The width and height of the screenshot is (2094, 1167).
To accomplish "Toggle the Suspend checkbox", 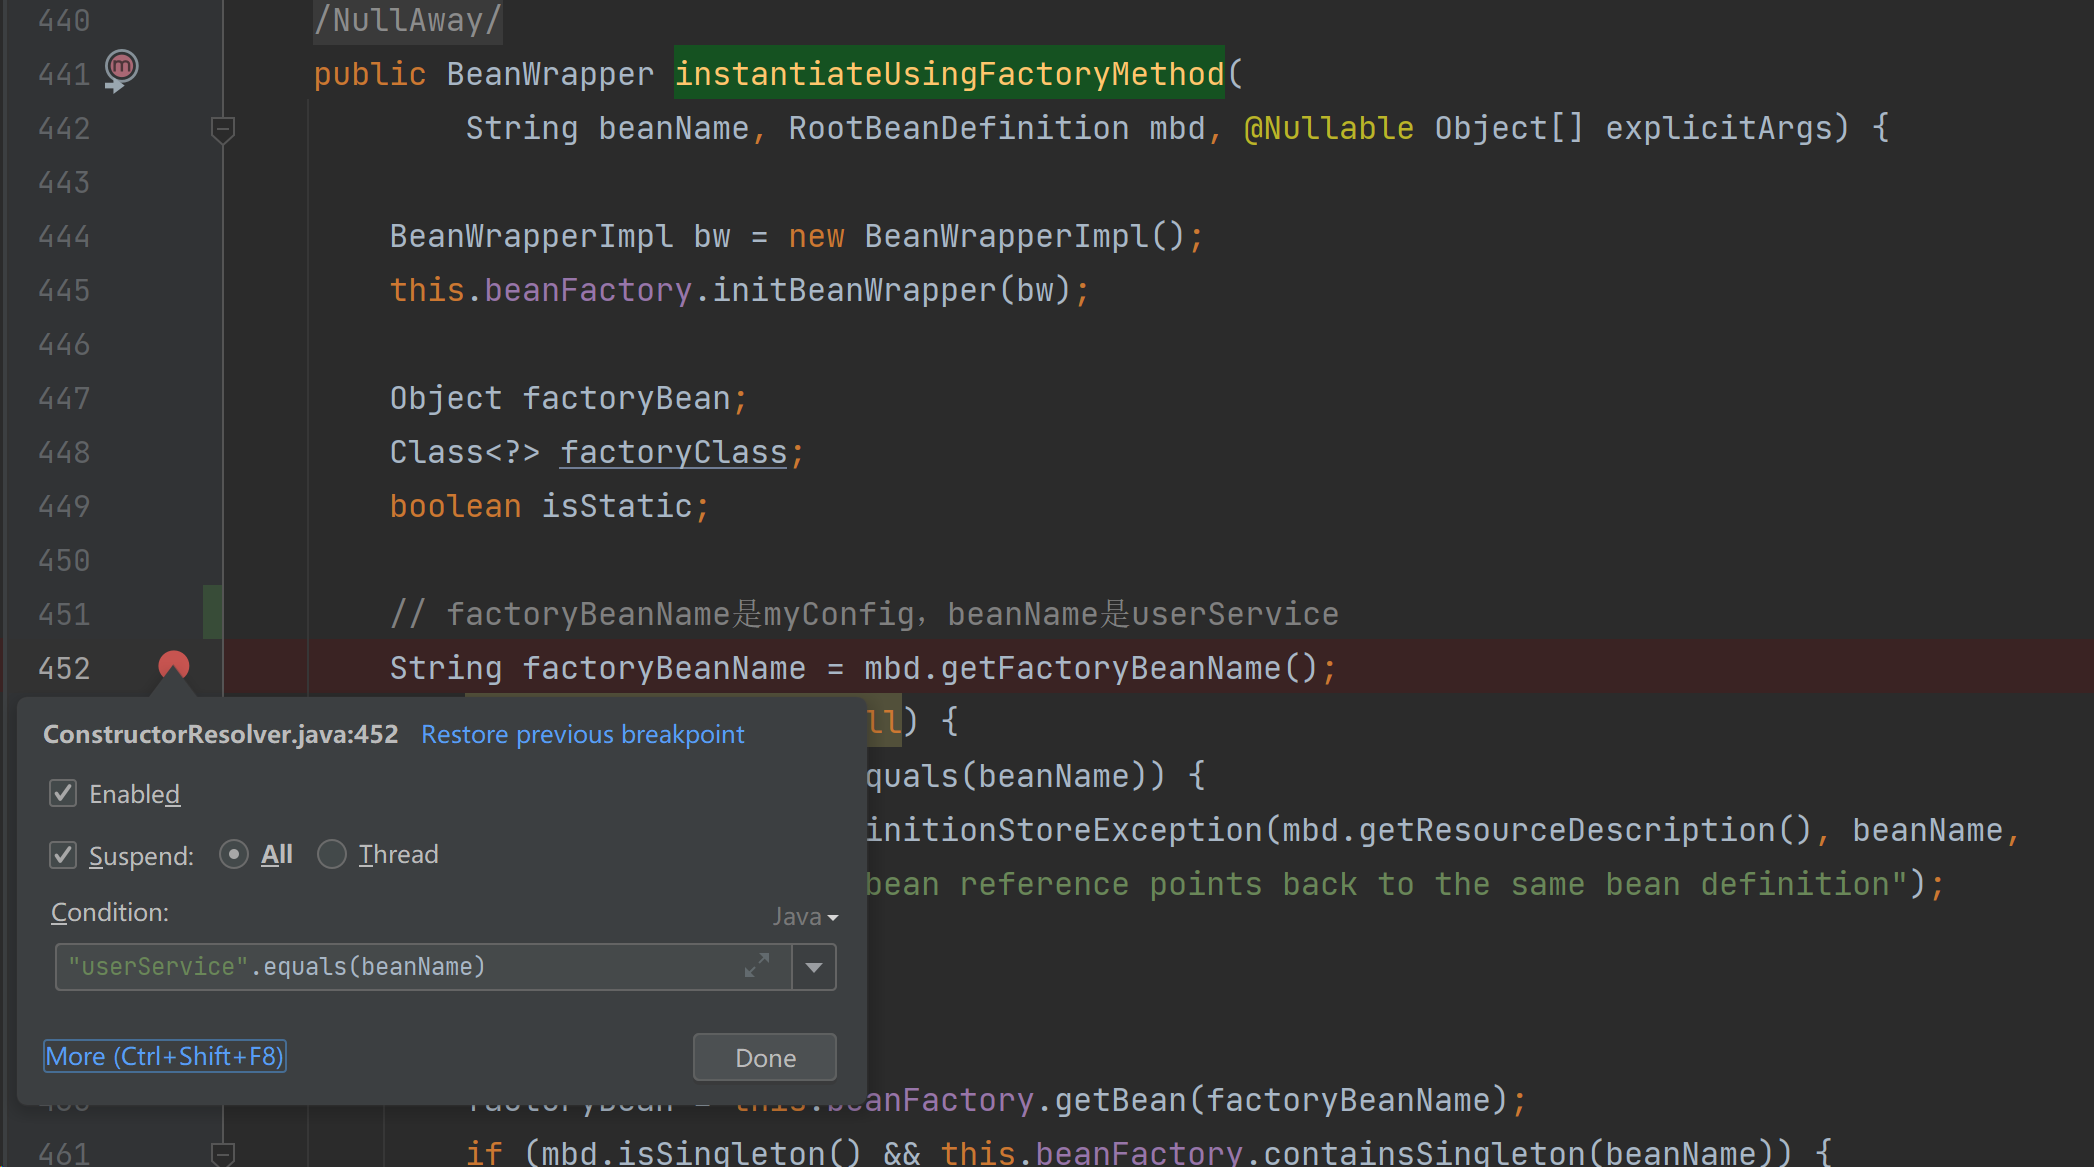I will click(x=63, y=855).
